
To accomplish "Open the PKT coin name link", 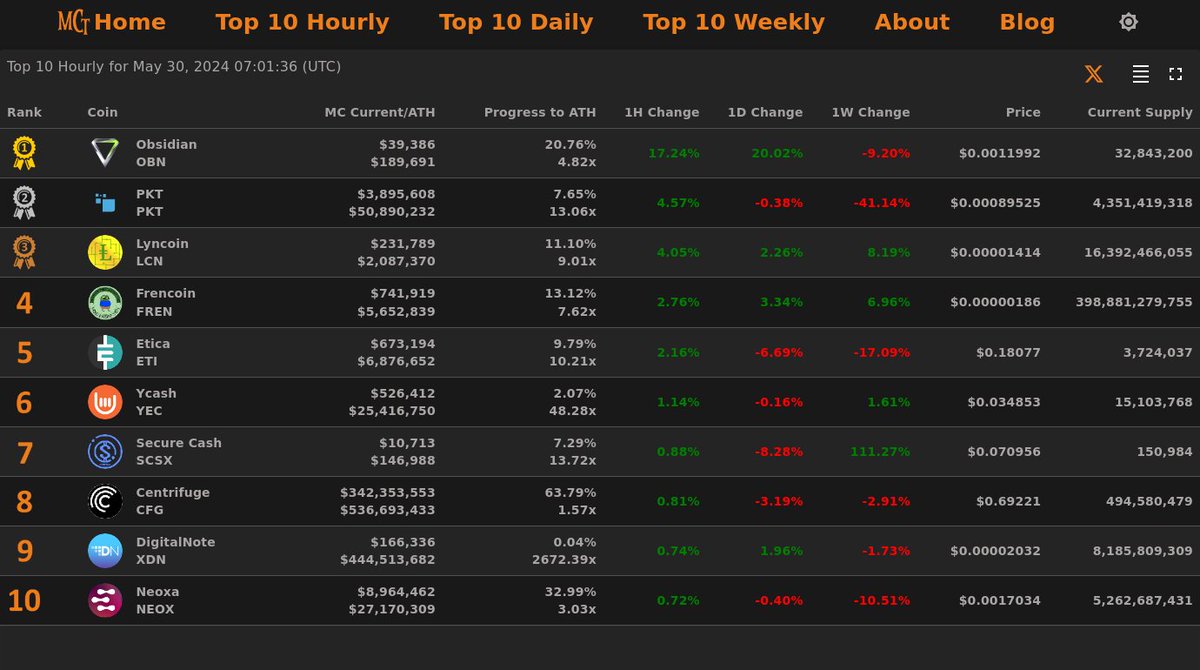I will (149, 194).
